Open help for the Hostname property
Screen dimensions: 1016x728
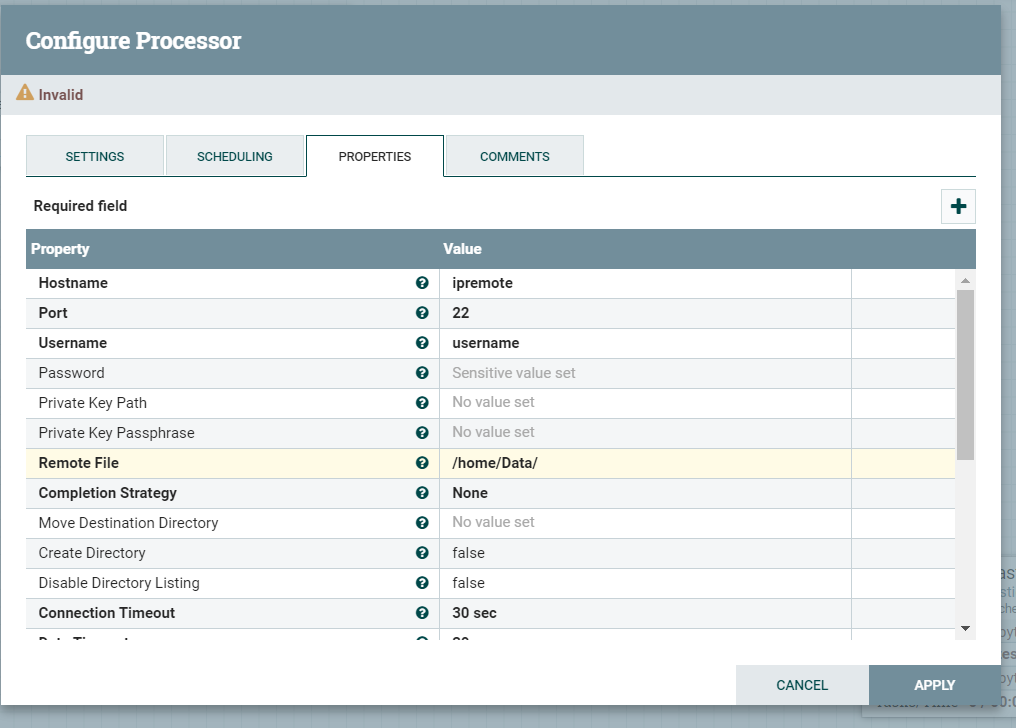422,283
